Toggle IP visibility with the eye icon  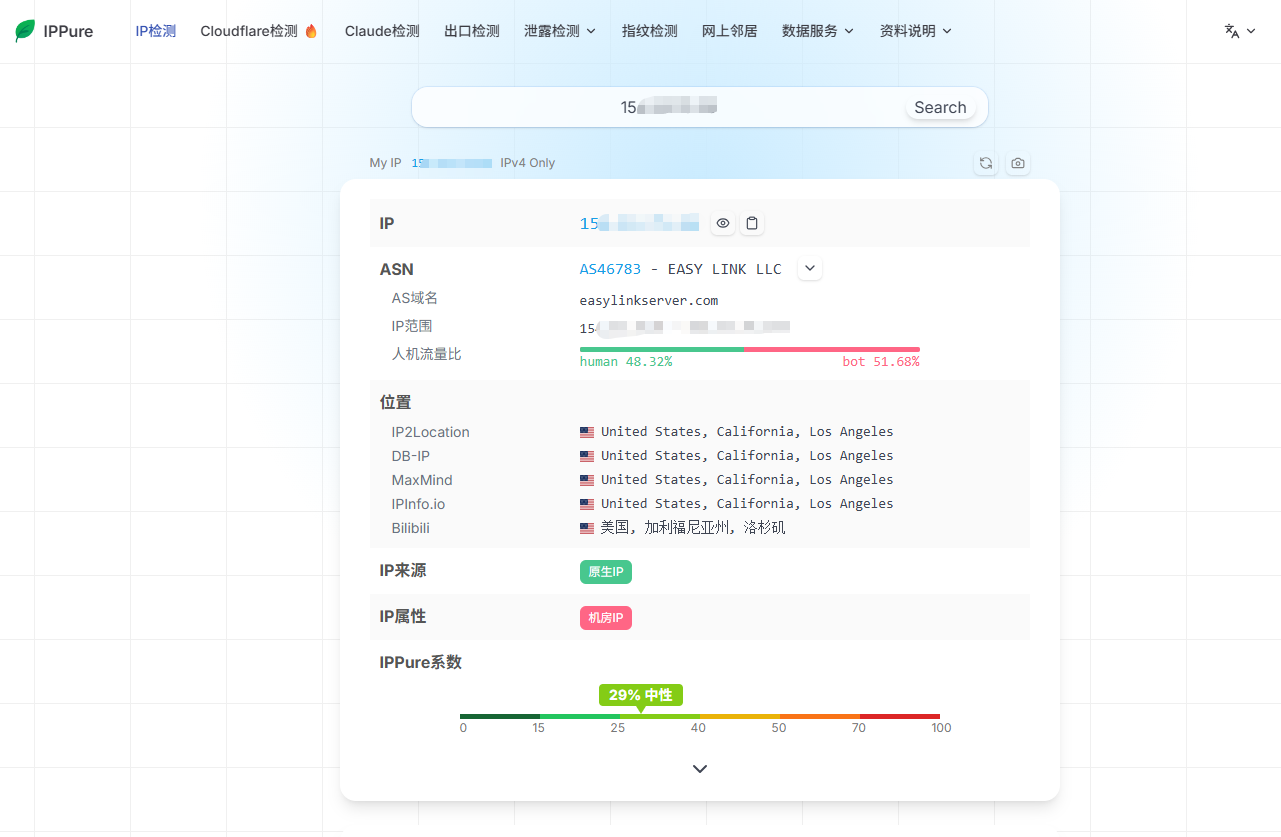(723, 223)
